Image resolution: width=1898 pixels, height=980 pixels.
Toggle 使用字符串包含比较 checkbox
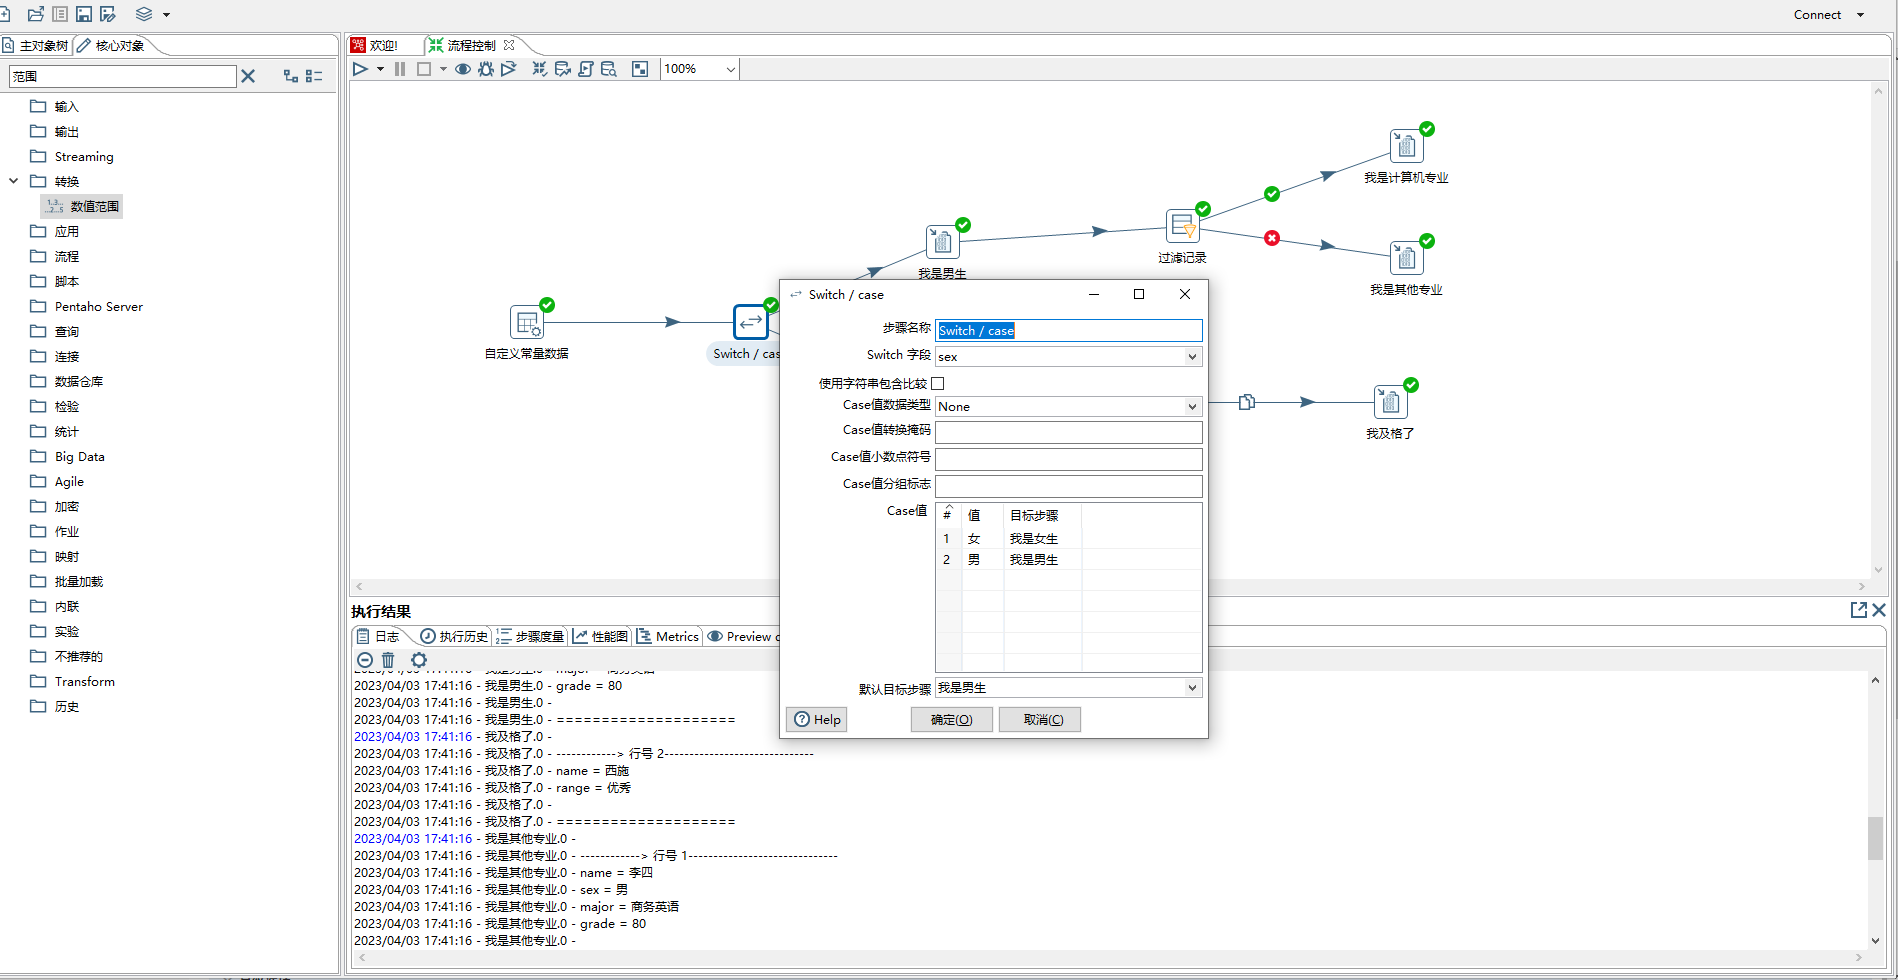click(938, 383)
